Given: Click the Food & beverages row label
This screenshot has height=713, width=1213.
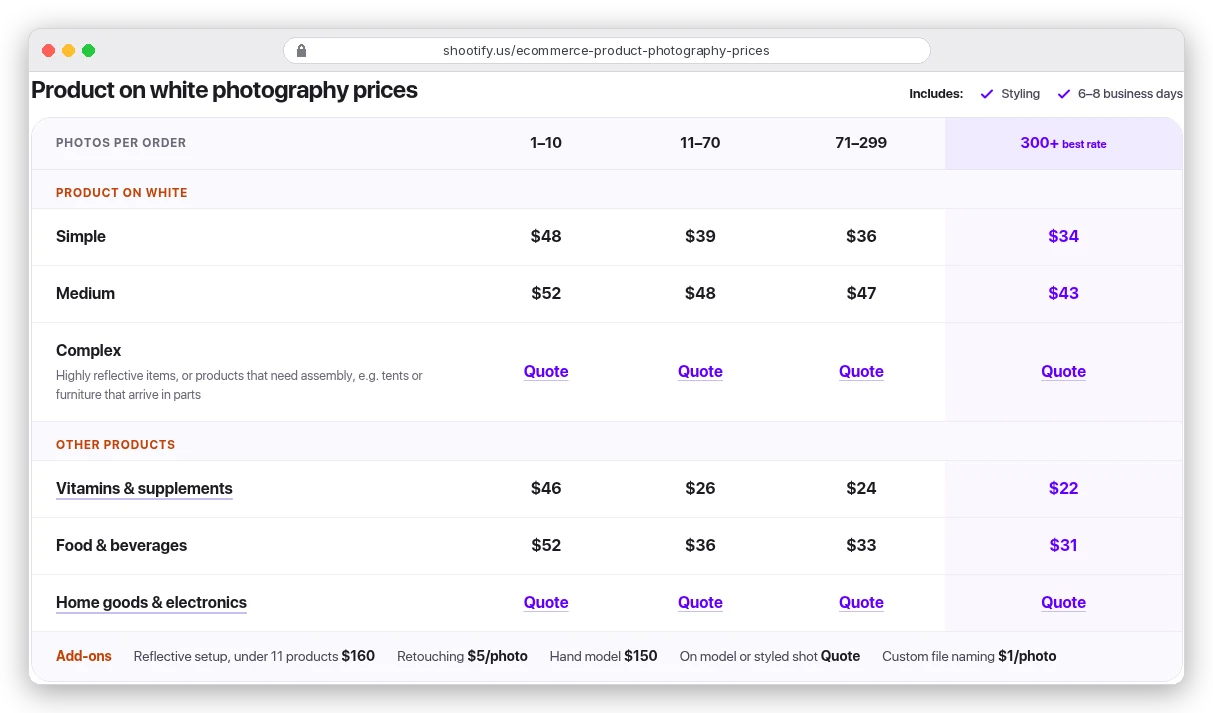Looking at the screenshot, I should [121, 545].
